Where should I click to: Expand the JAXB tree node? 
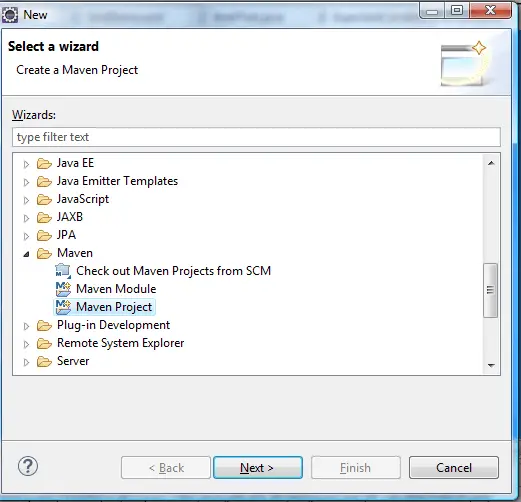26,218
